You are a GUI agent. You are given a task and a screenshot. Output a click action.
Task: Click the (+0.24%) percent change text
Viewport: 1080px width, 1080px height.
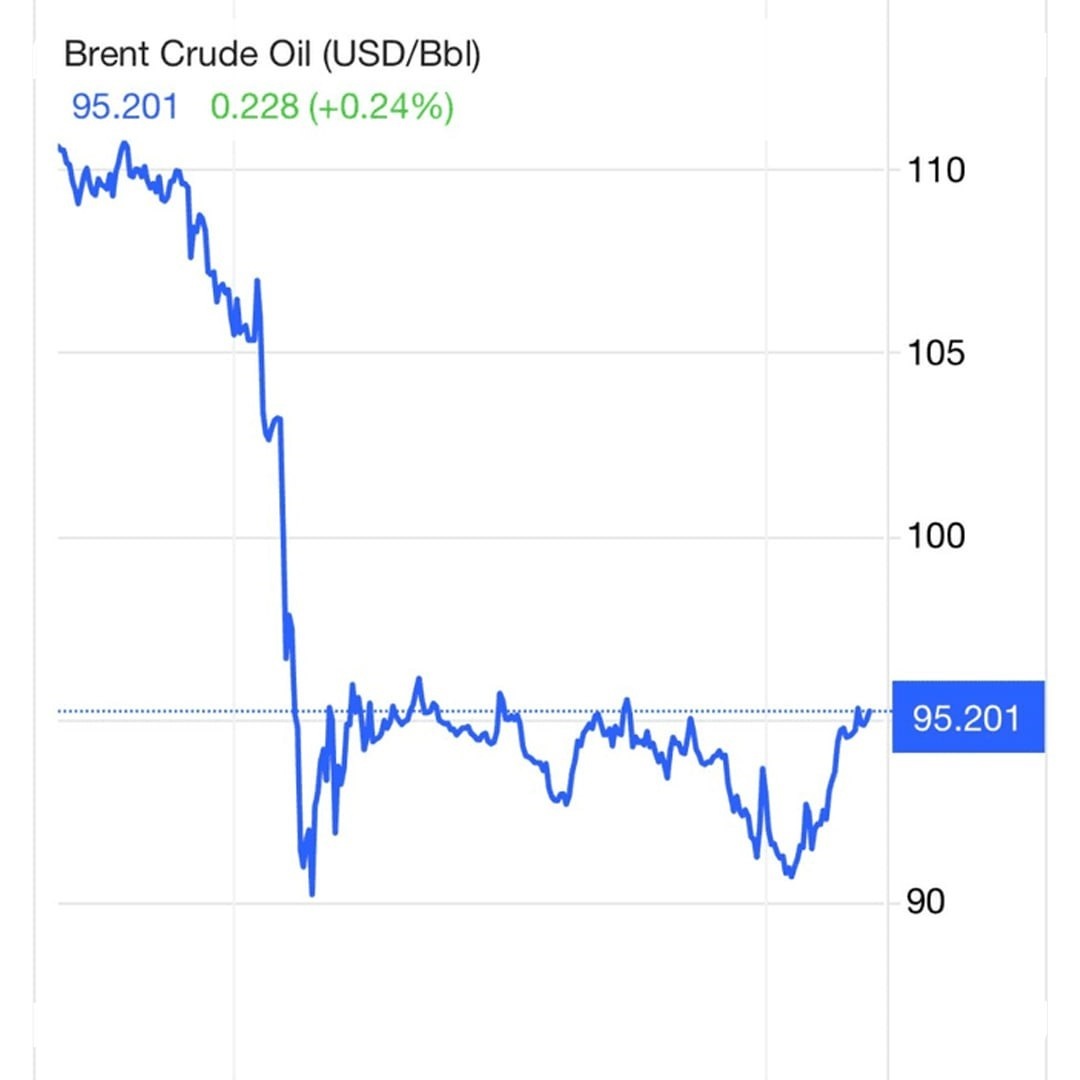380,106
